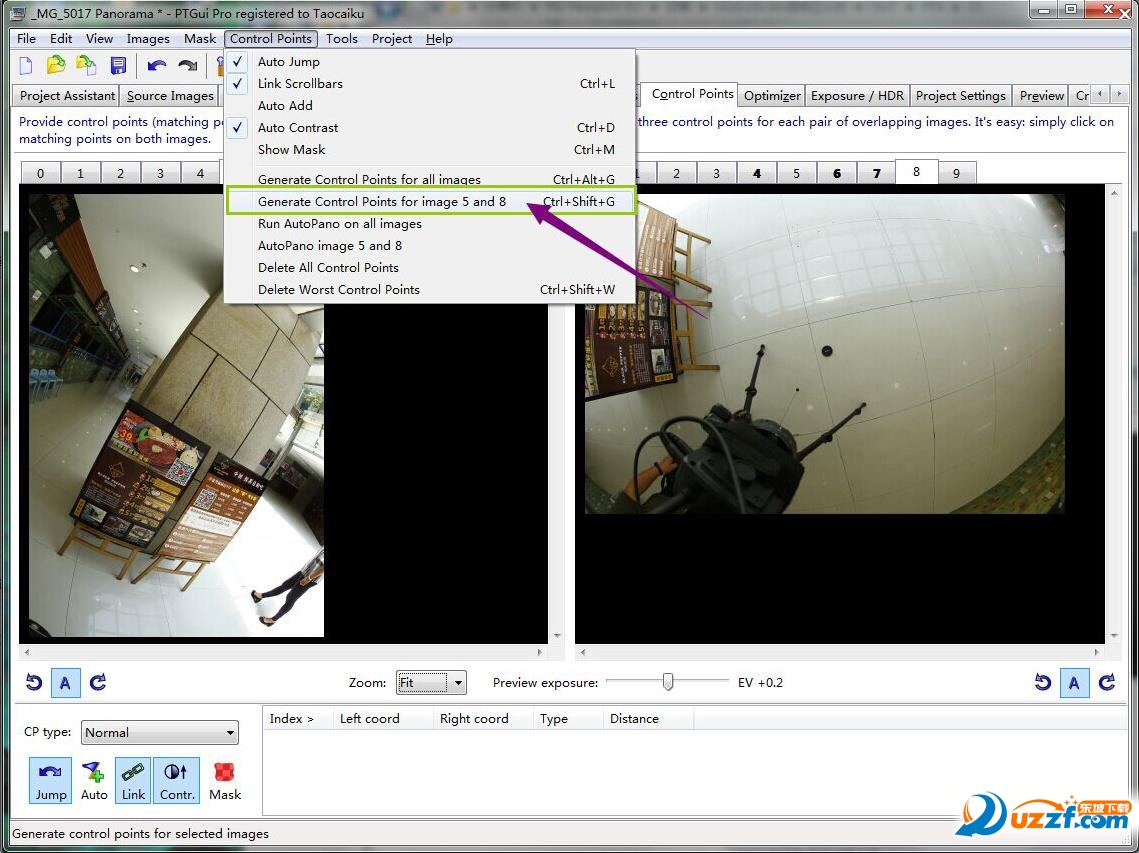Switch to the Preview tab

pyautogui.click(x=1042, y=95)
